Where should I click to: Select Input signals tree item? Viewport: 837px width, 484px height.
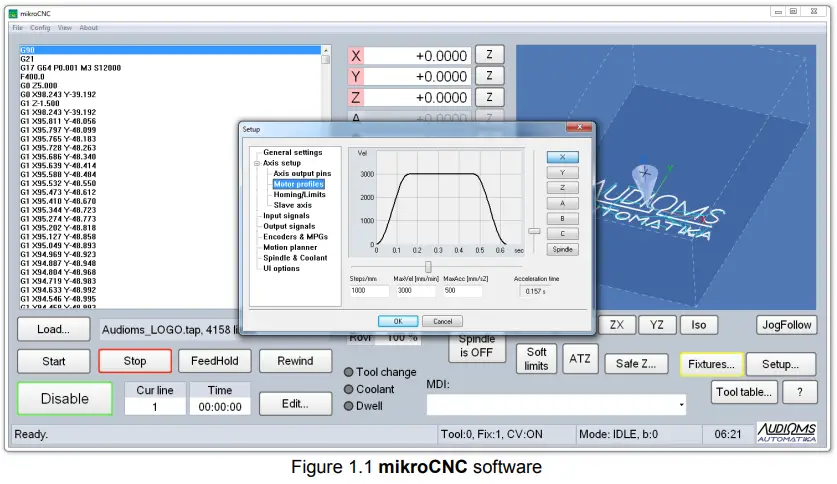click(286, 216)
